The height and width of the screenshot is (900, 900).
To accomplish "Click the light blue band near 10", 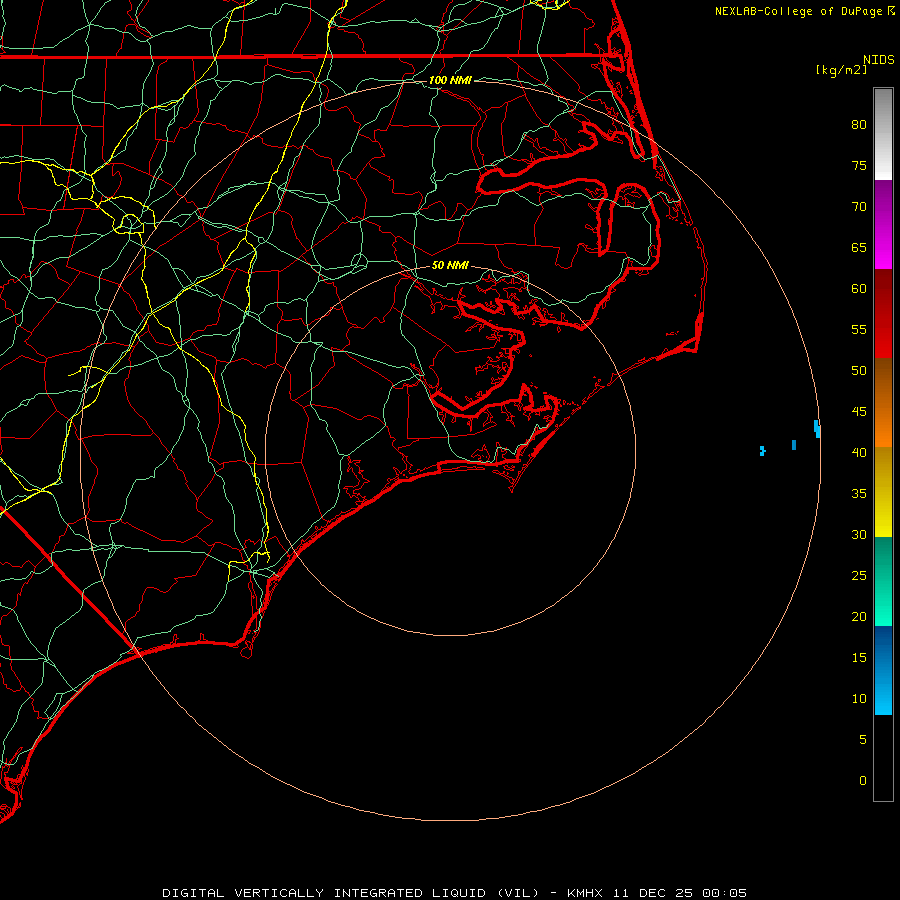I will coord(883,698).
